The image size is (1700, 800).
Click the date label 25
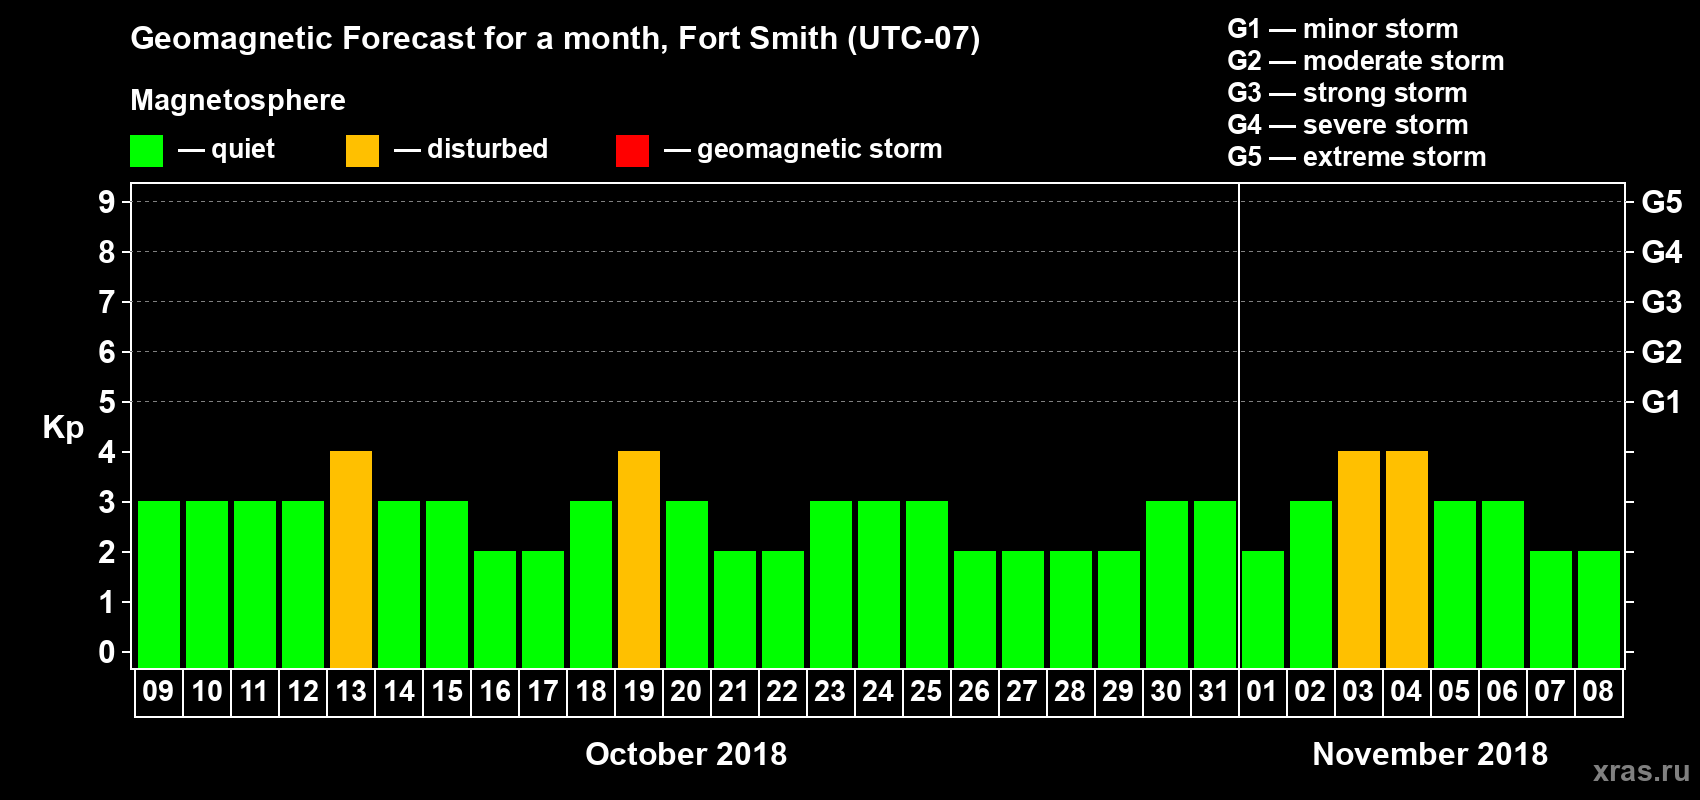[927, 692]
